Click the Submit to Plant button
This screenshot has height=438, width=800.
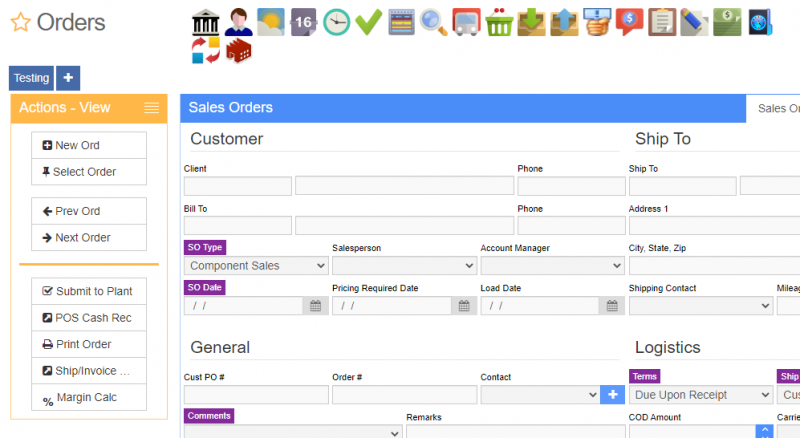89,291
